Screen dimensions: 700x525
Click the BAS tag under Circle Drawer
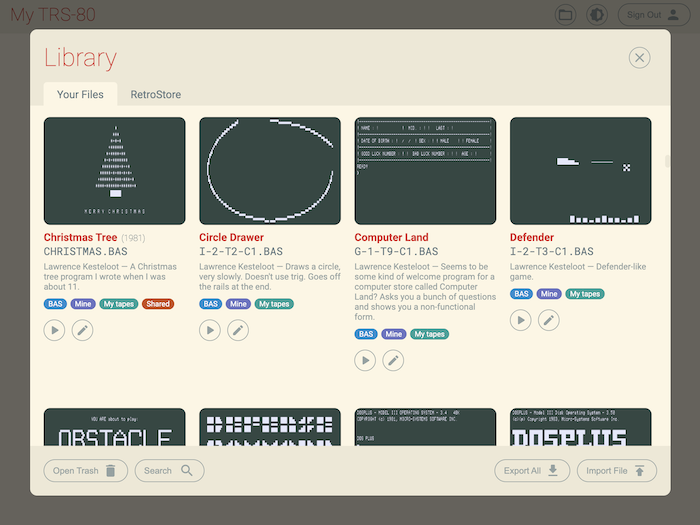pos(211,304)
